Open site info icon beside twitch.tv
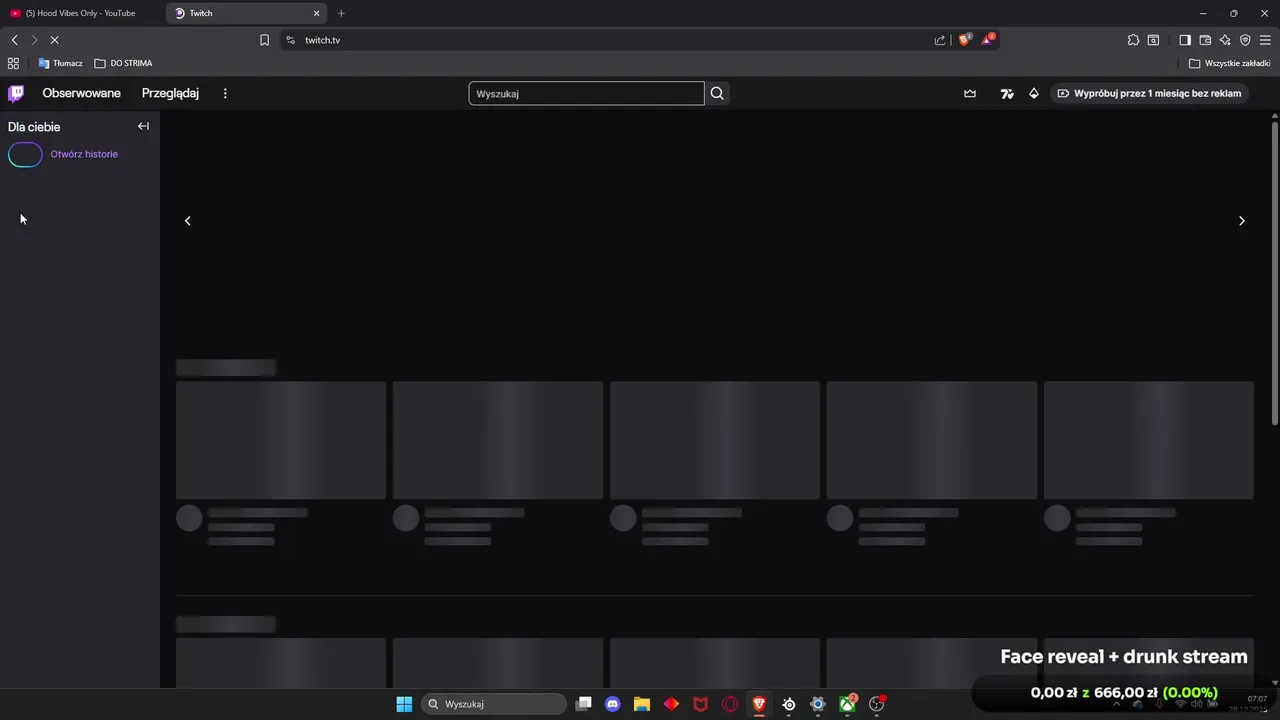Screen dimensions: 1280x720 290,40
